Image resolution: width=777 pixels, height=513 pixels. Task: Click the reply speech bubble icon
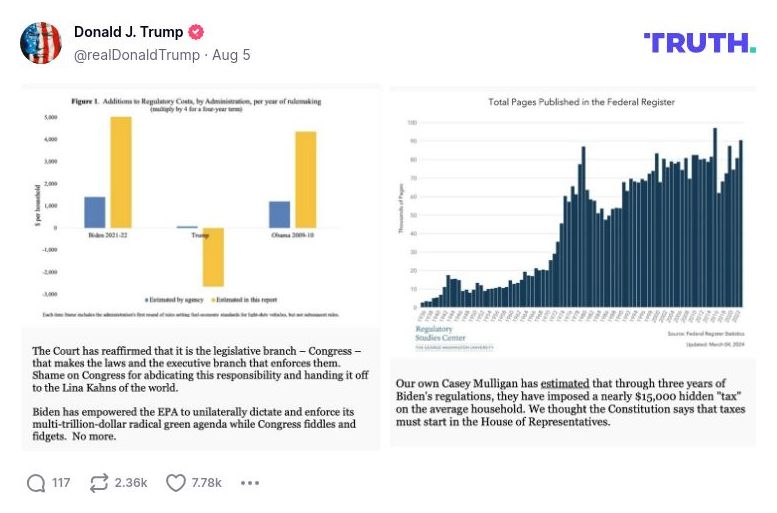tap(36, 483)
